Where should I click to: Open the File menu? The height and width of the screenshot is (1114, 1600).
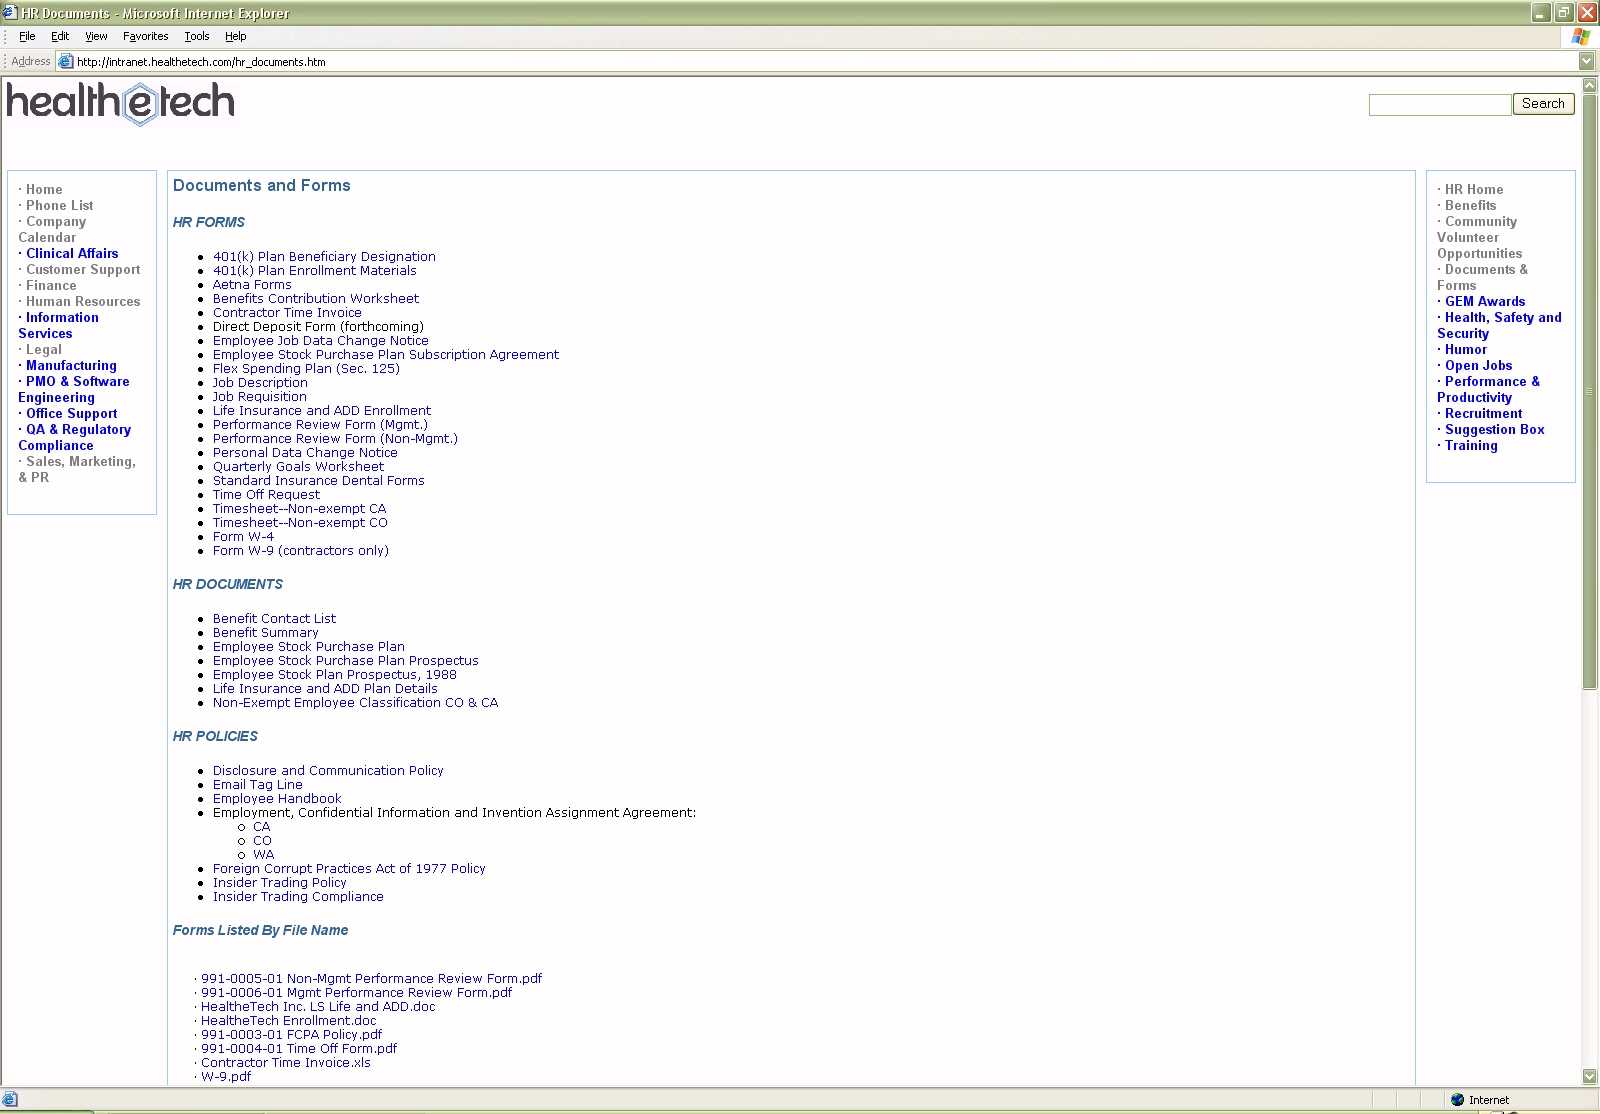pos(27,36)
